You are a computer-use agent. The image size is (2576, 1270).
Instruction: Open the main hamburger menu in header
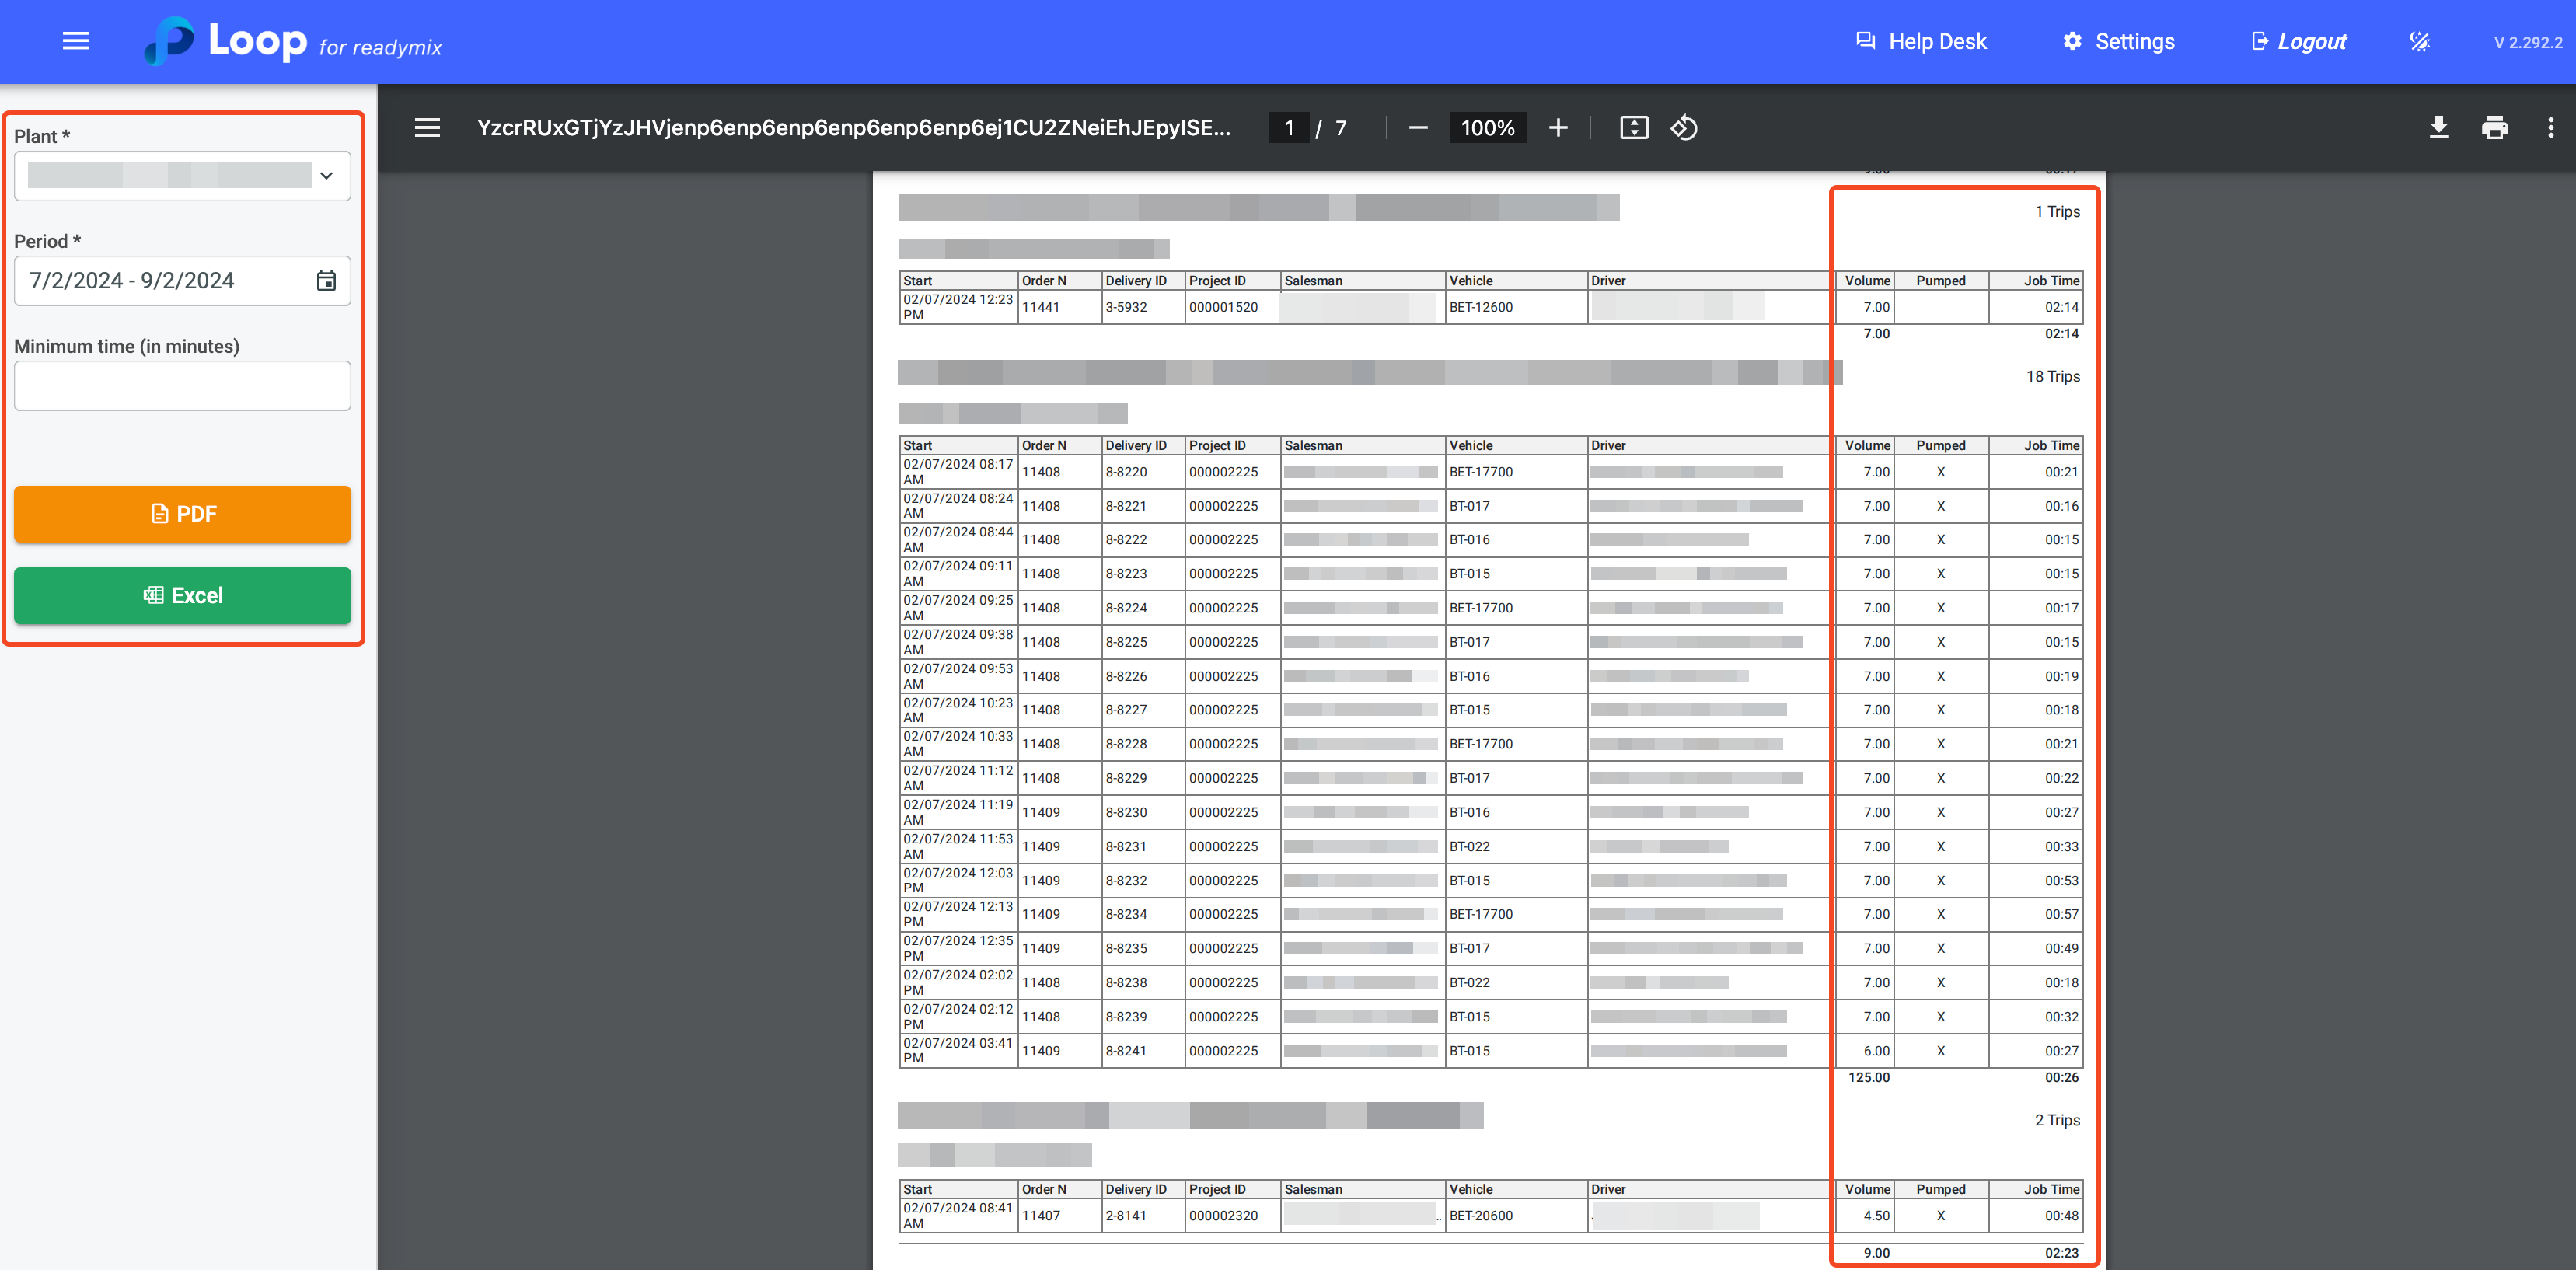click(x=76, y=41)
